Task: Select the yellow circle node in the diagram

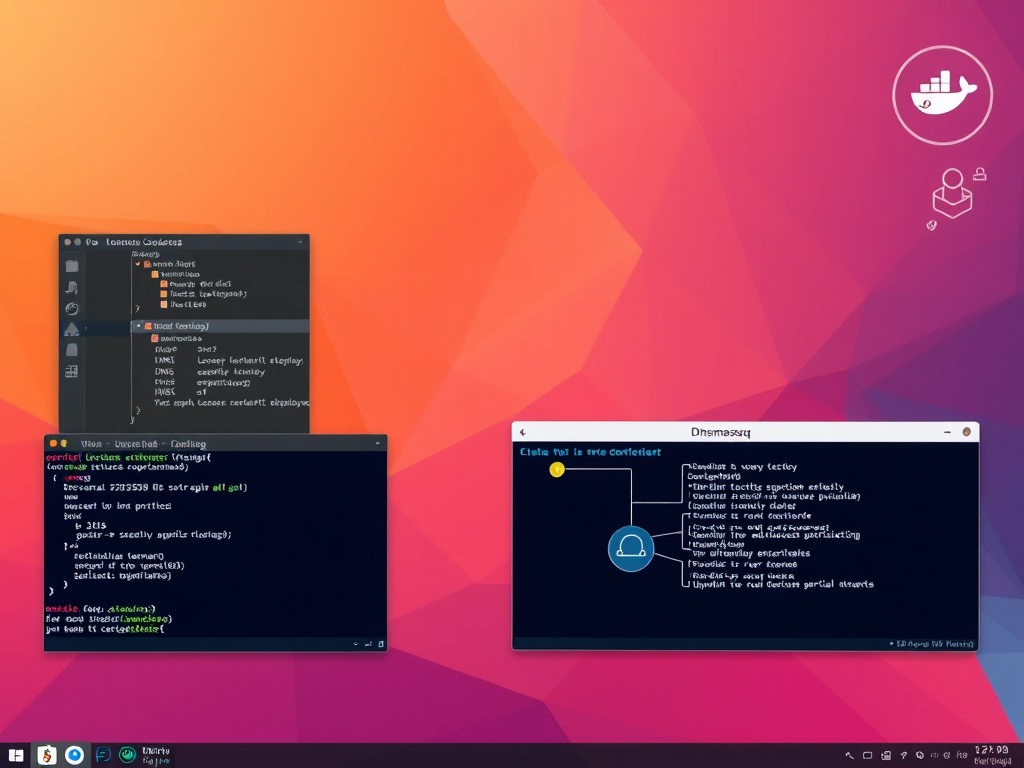Action: tap(557, 468)
